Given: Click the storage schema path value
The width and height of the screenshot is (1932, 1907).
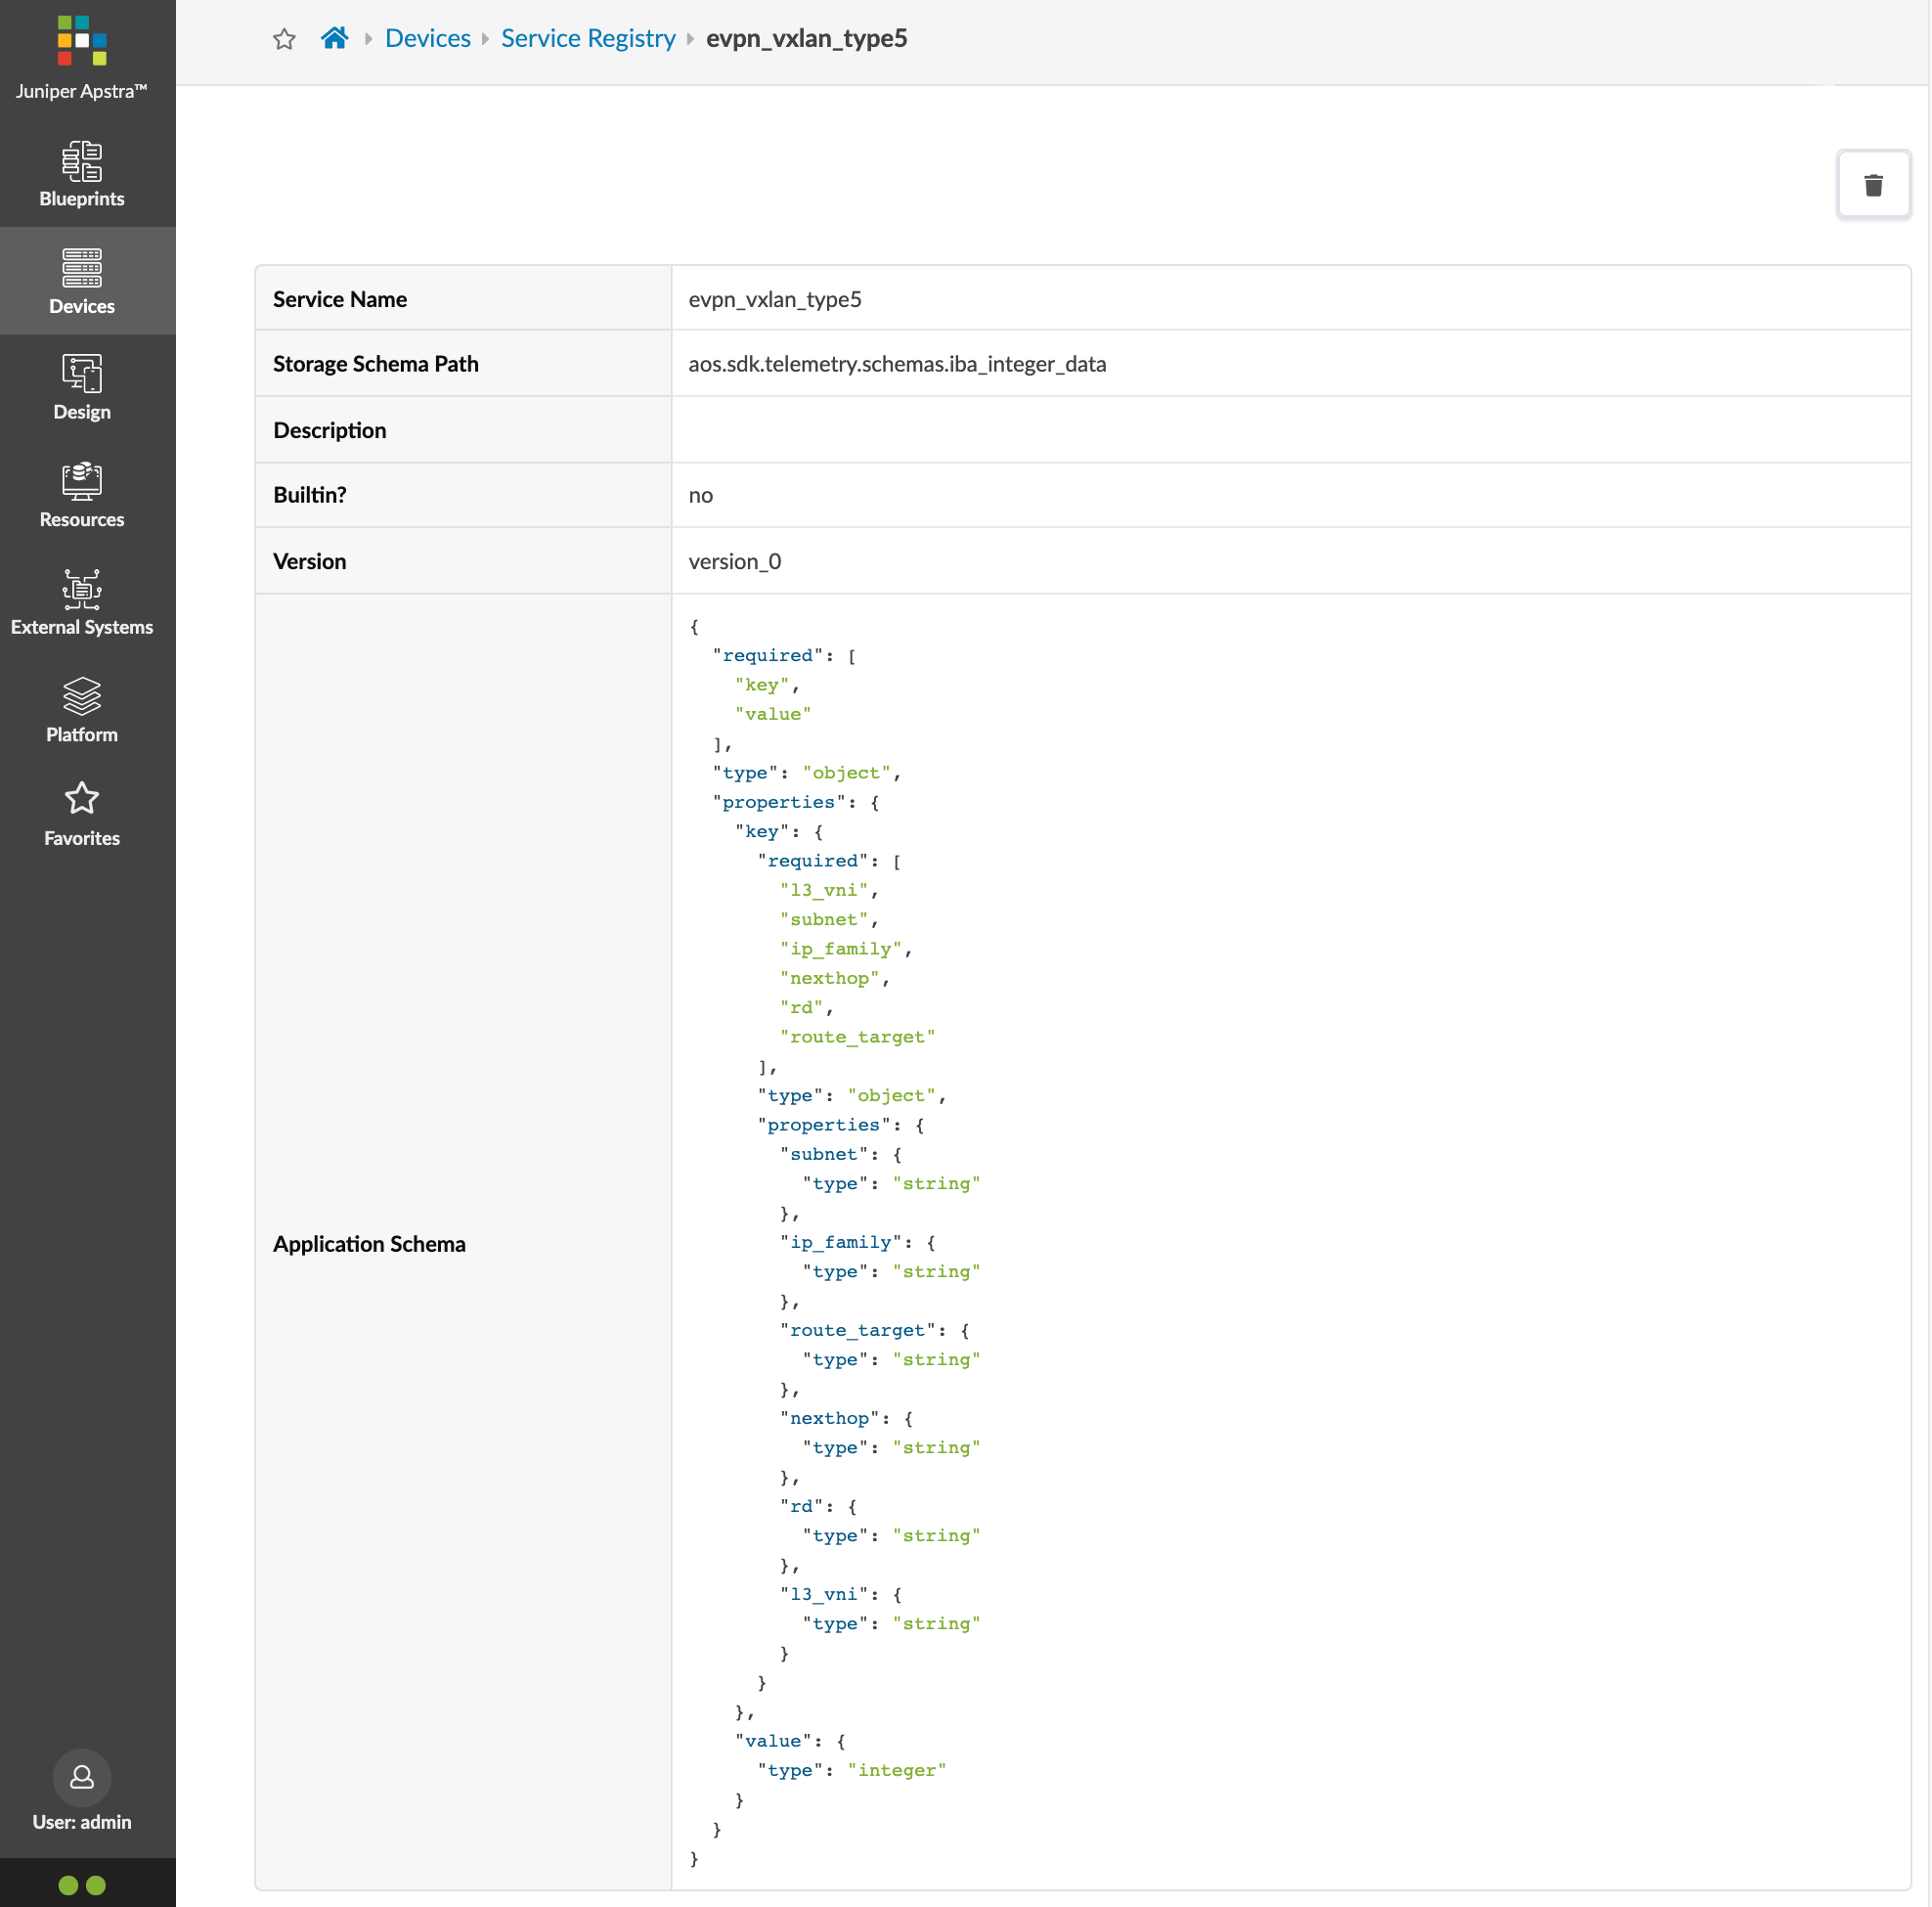Looking at the screenshot, I should (896, 364).
